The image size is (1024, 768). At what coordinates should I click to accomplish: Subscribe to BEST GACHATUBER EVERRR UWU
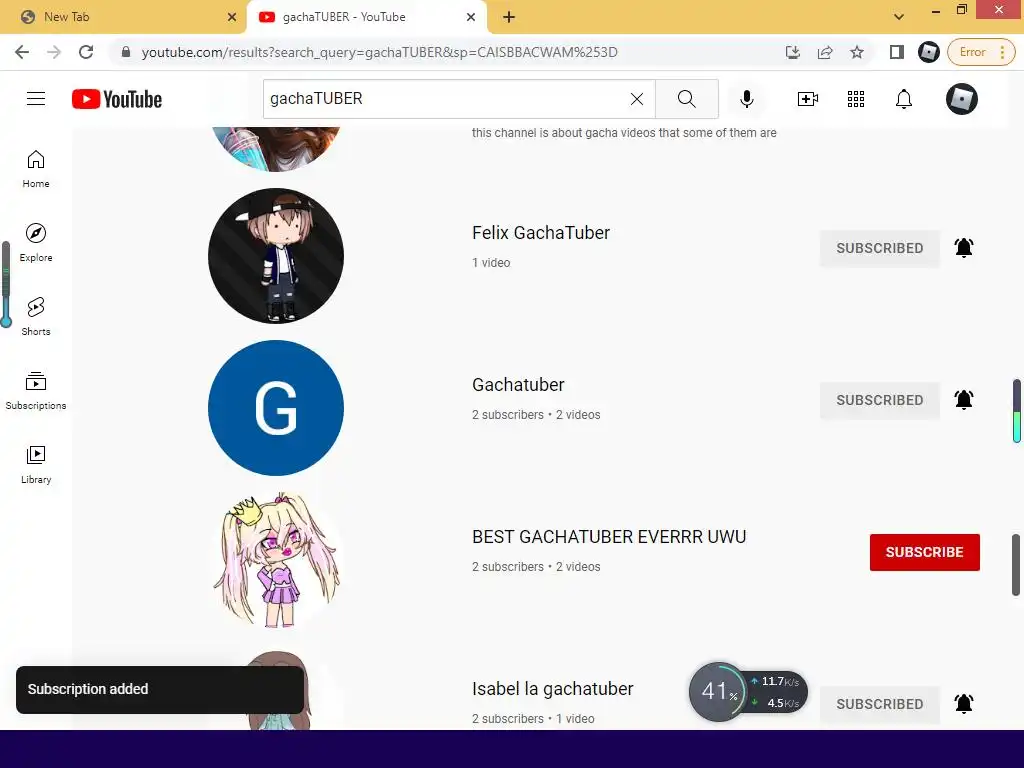coord(924,552)
